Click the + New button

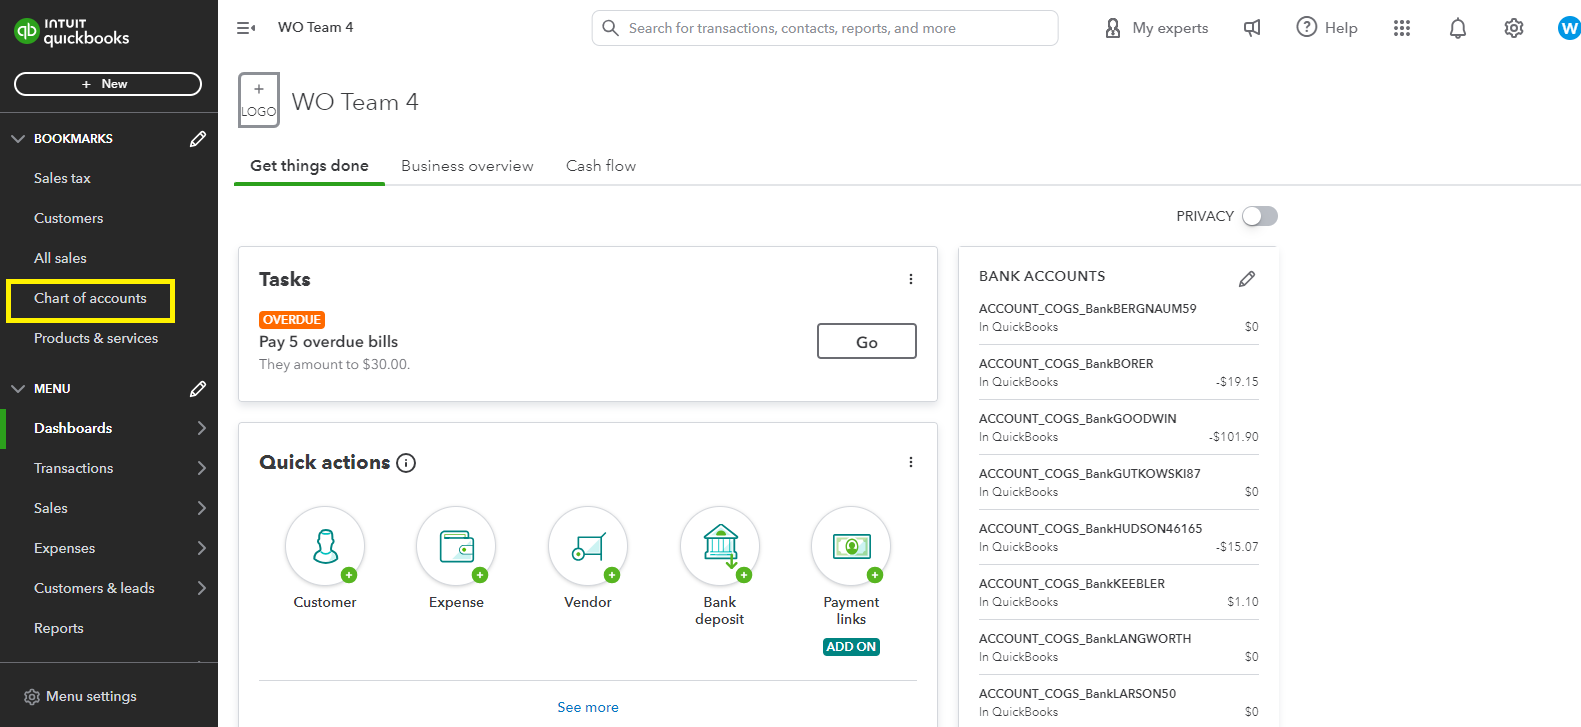[108, 84]
